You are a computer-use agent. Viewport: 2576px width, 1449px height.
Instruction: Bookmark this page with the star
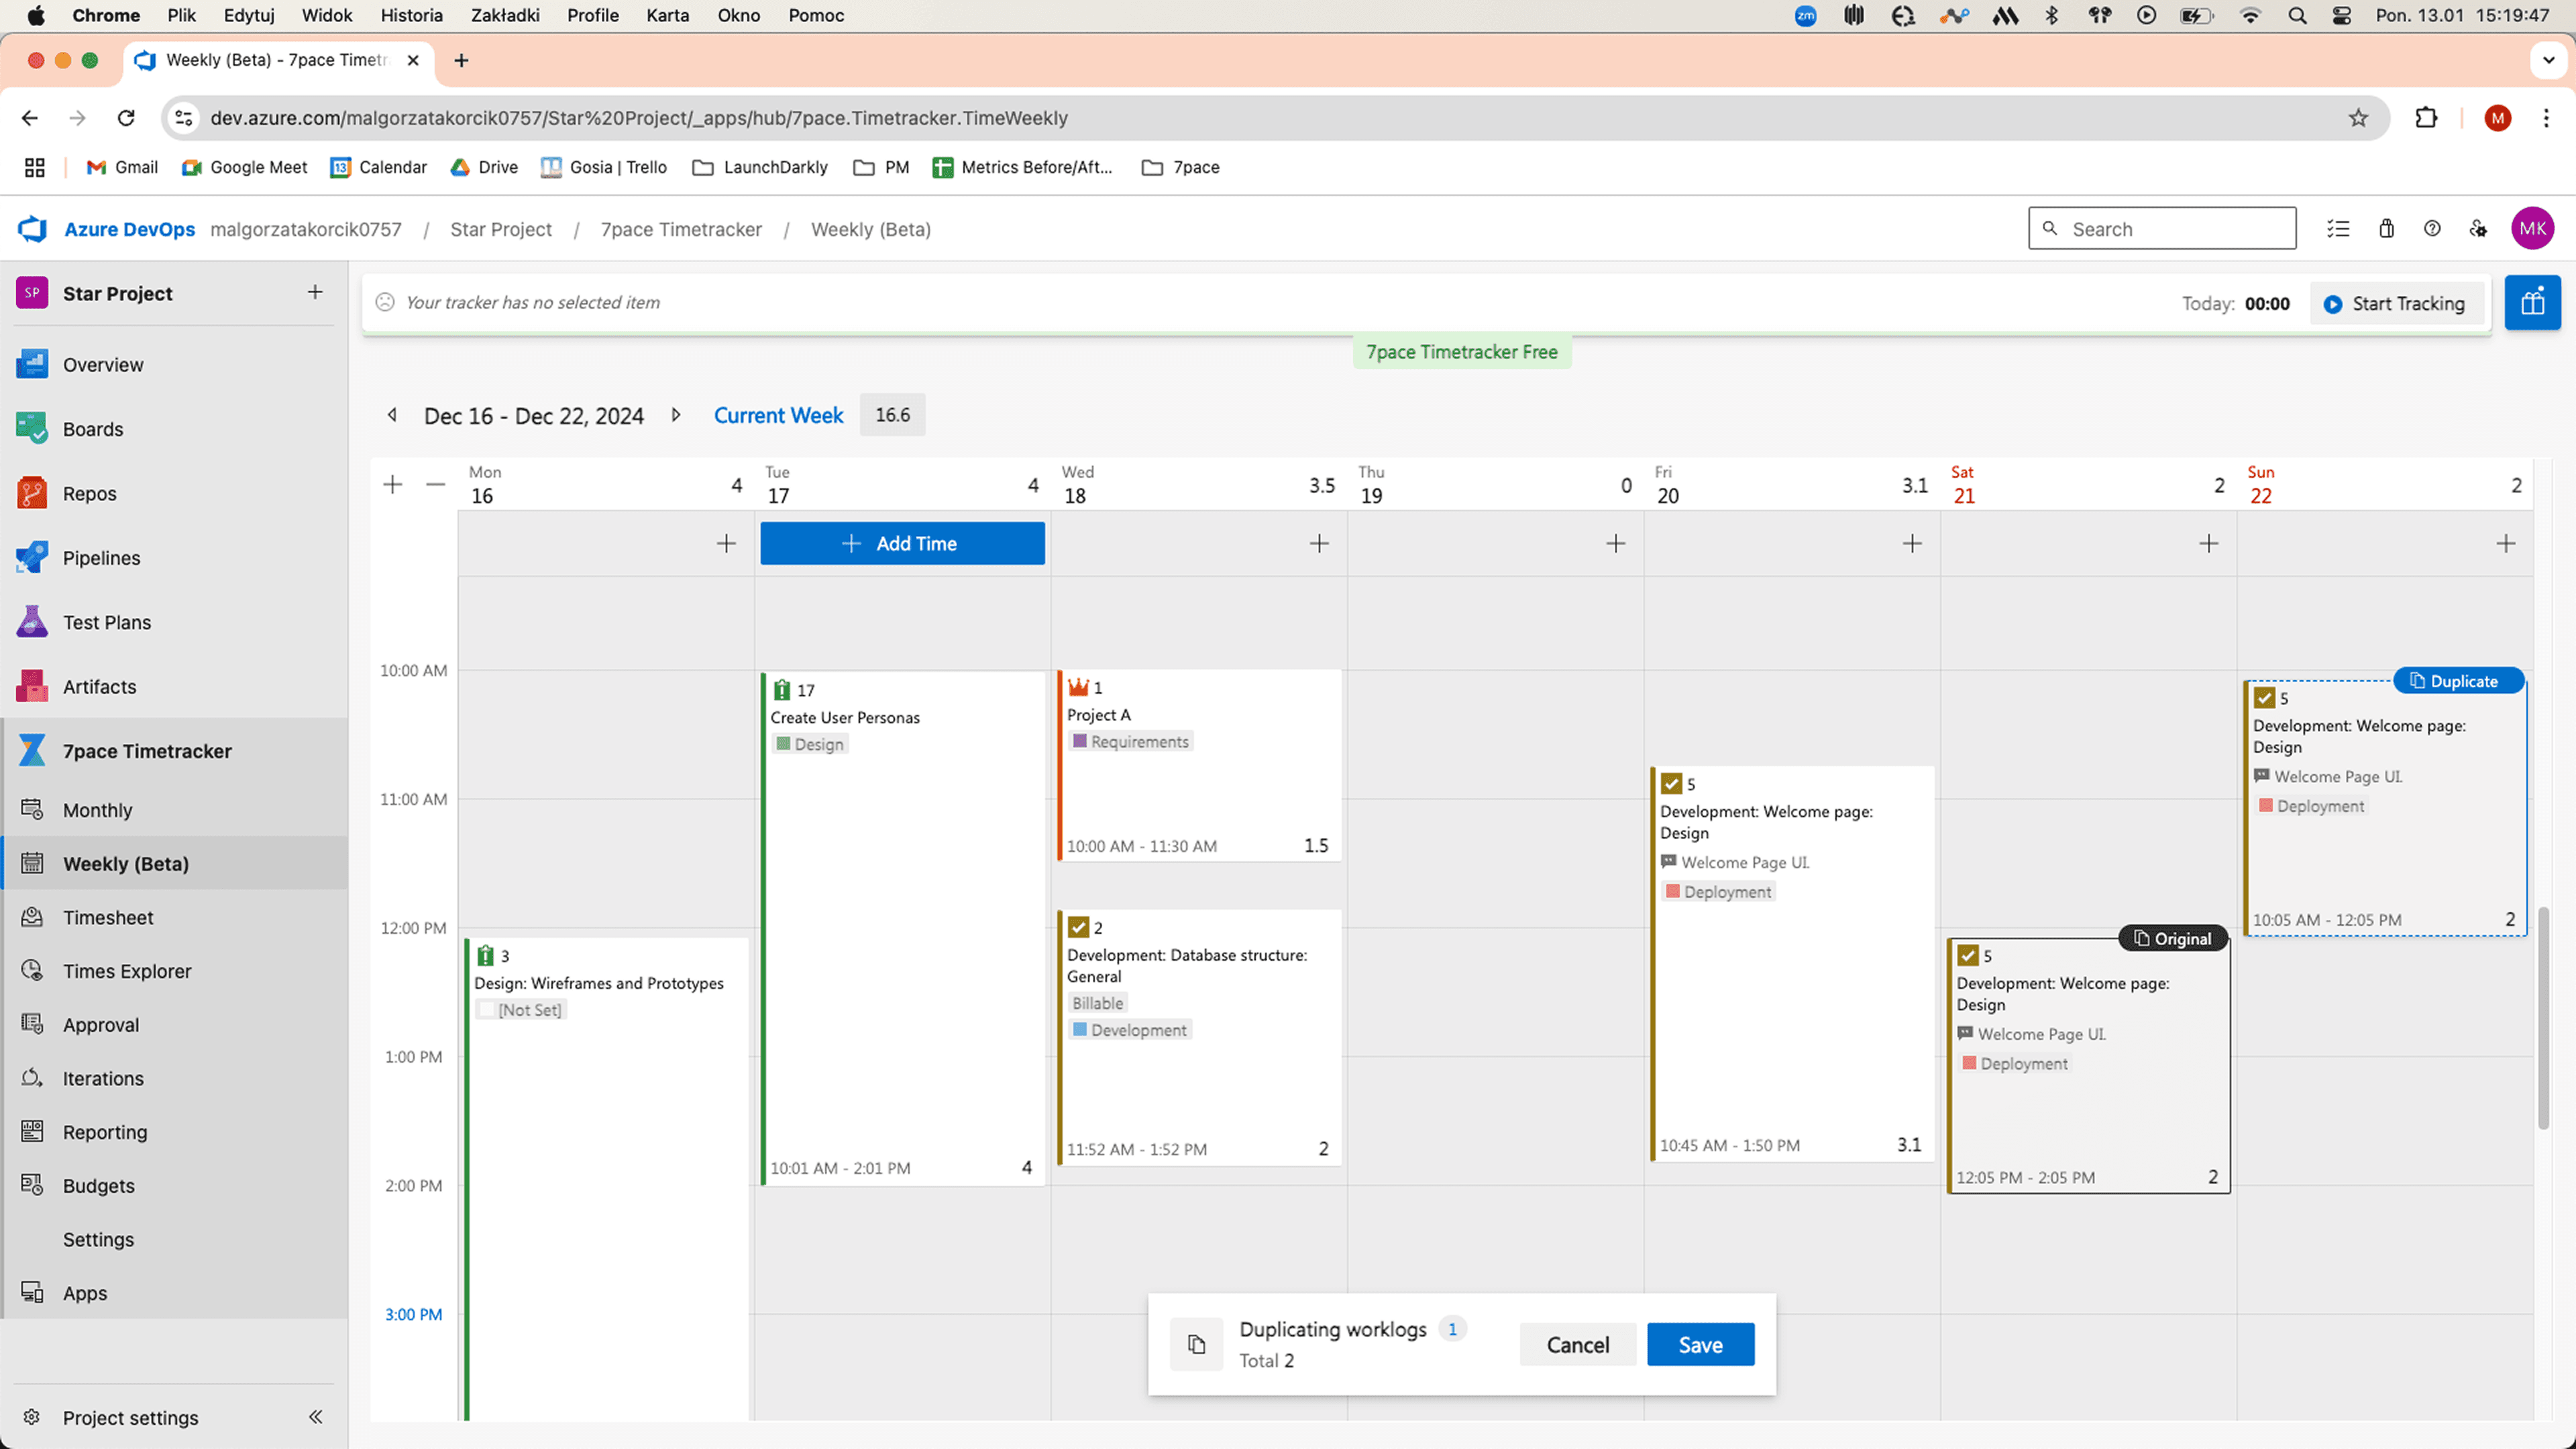[x=2358, y=118]
